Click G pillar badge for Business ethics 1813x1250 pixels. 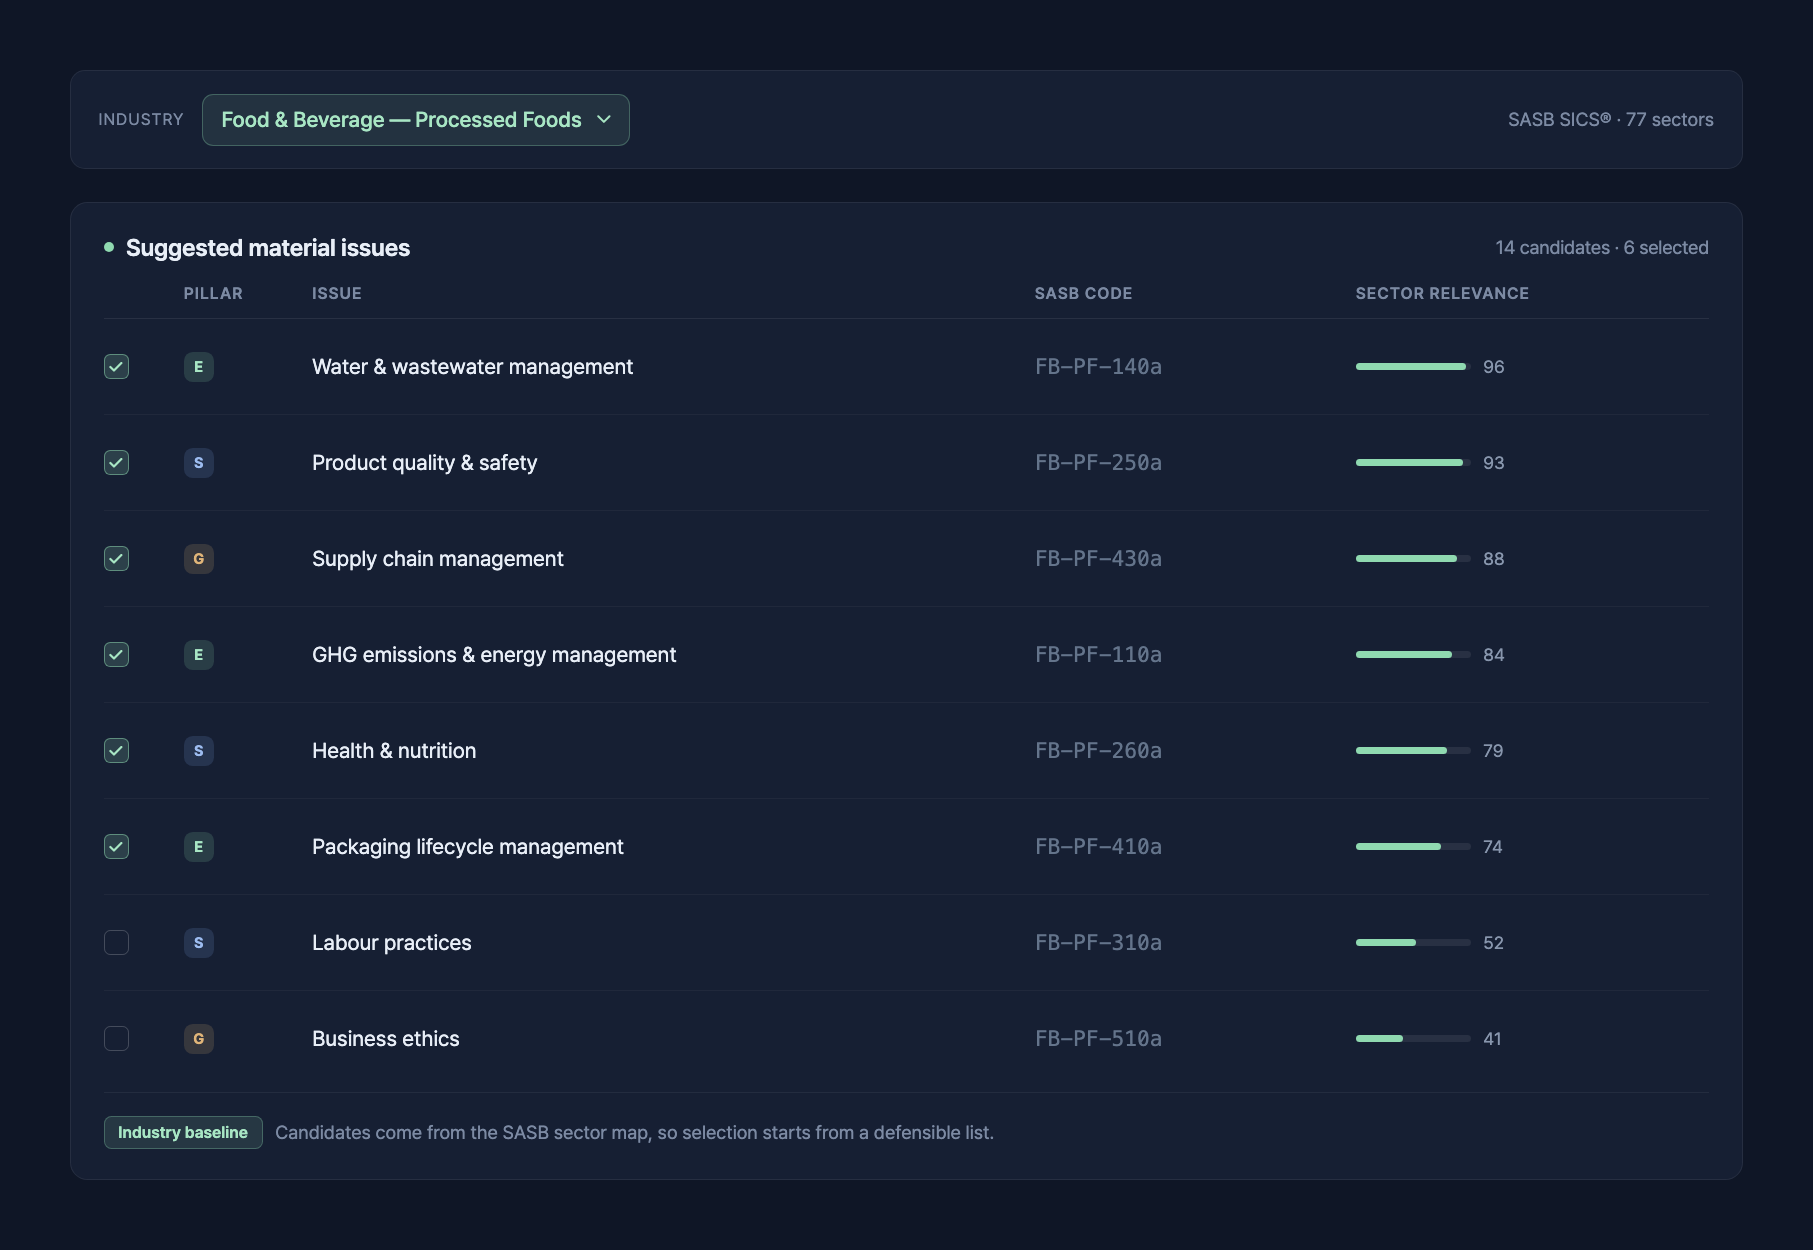click(x=198, y=1039)
